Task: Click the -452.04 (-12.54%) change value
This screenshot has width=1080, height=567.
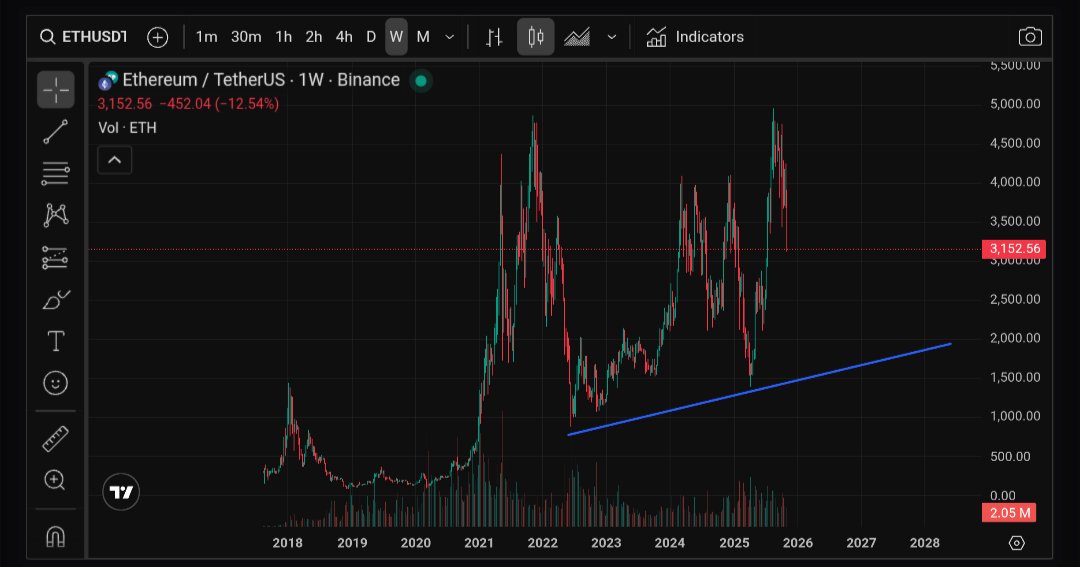Action: click(219, 104)
